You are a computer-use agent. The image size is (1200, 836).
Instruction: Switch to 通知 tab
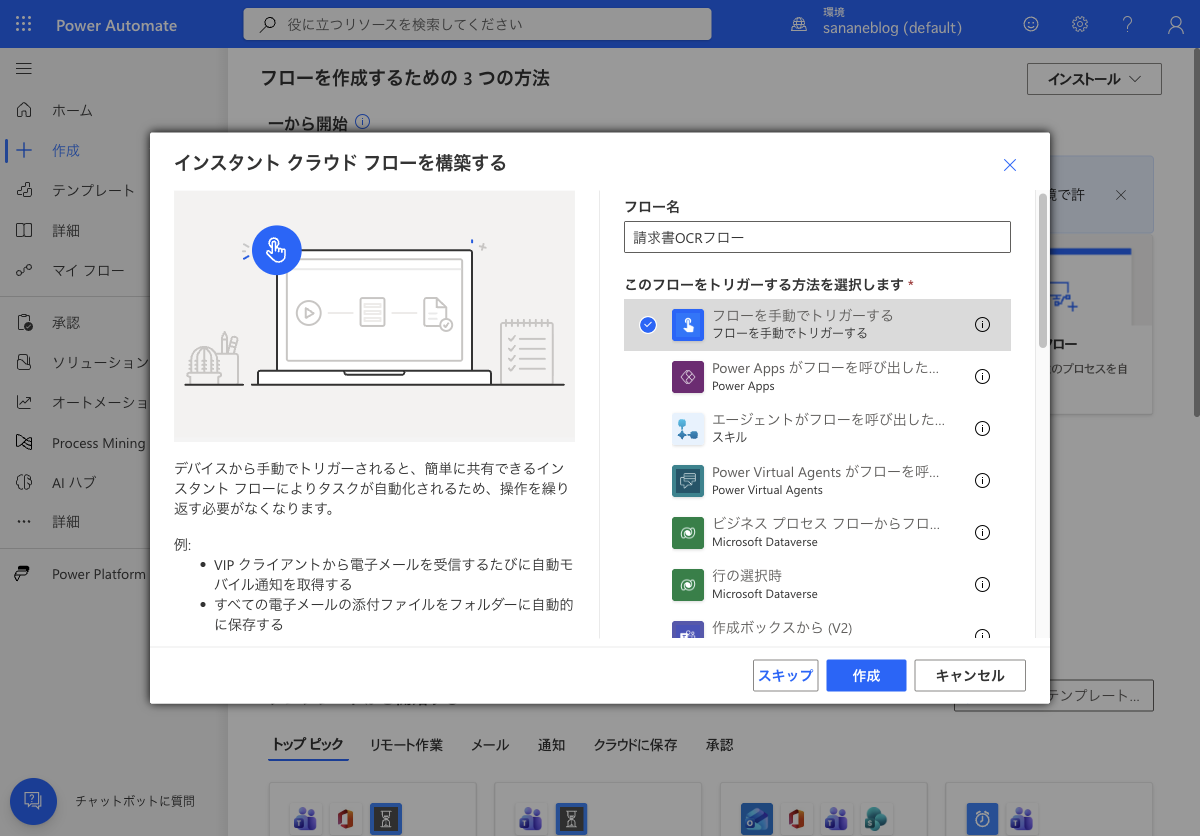point(551,745)
